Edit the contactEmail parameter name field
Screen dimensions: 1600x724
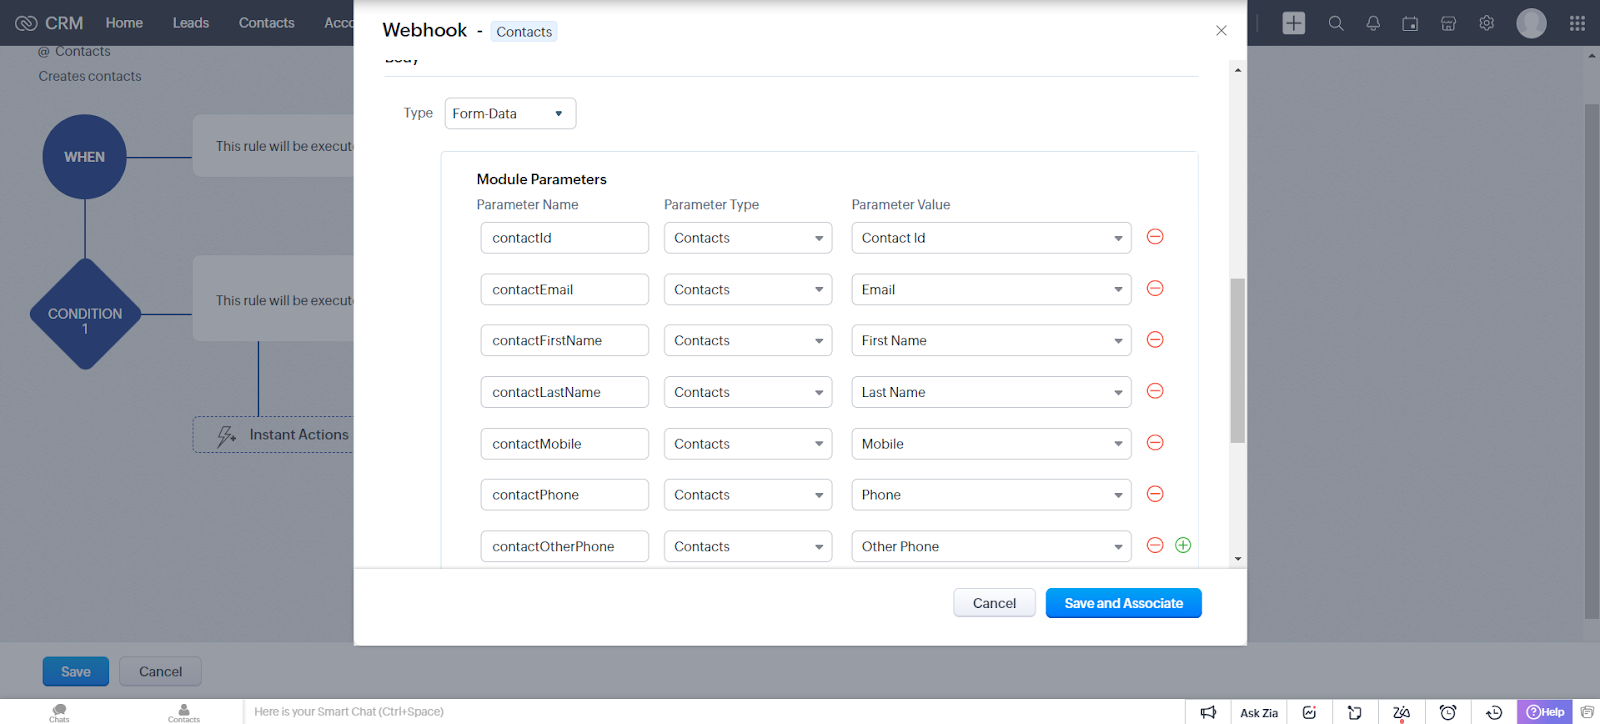565,289
